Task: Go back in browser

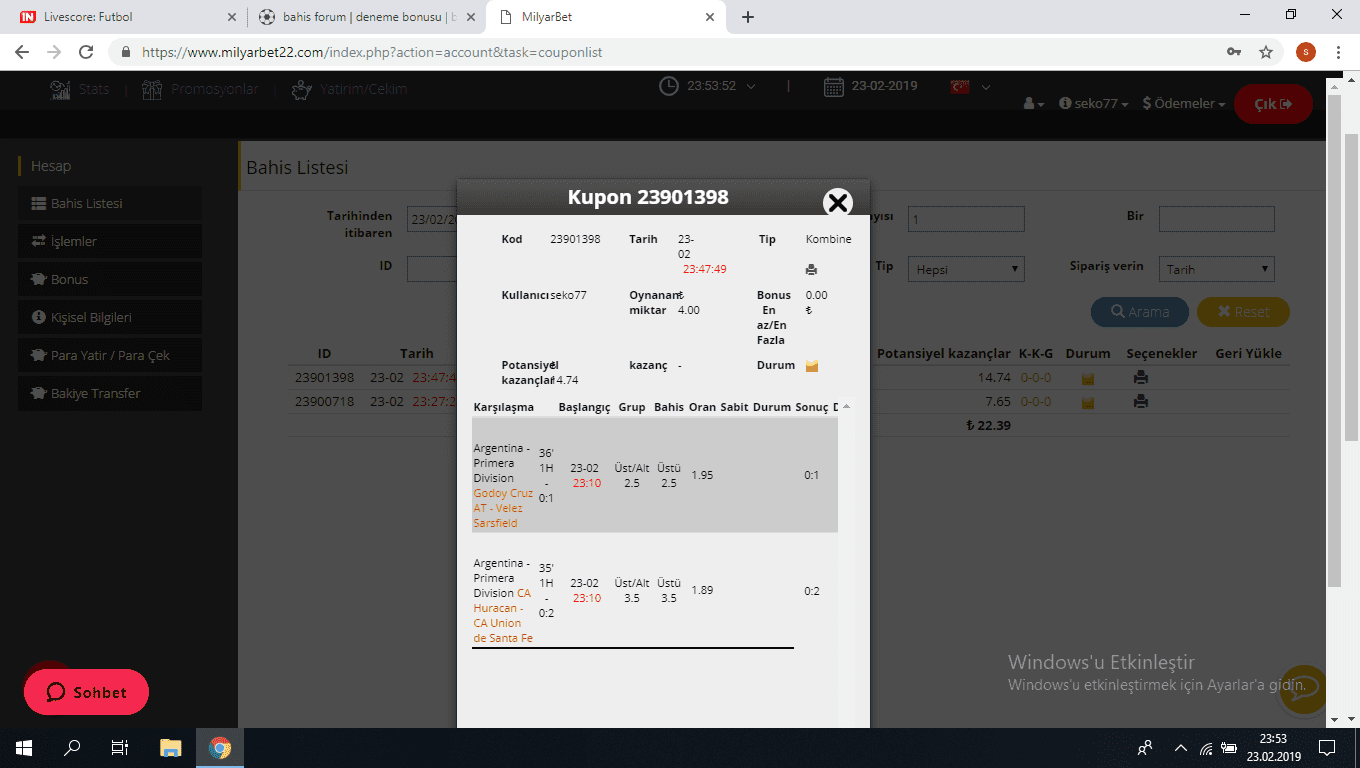Action: click(22, 52)
